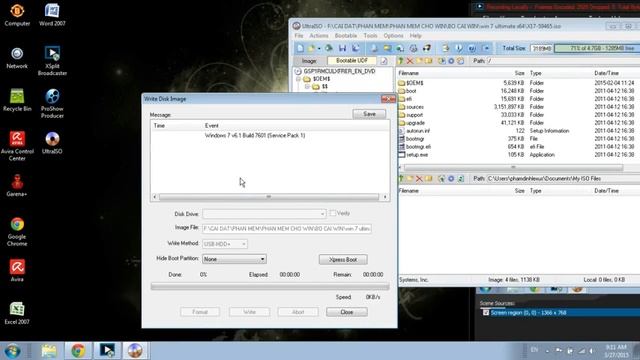Open the UltraISO desktop icon
Viewport: 640px width, 360px height.
pyautogui.click(x=52, y=143)
